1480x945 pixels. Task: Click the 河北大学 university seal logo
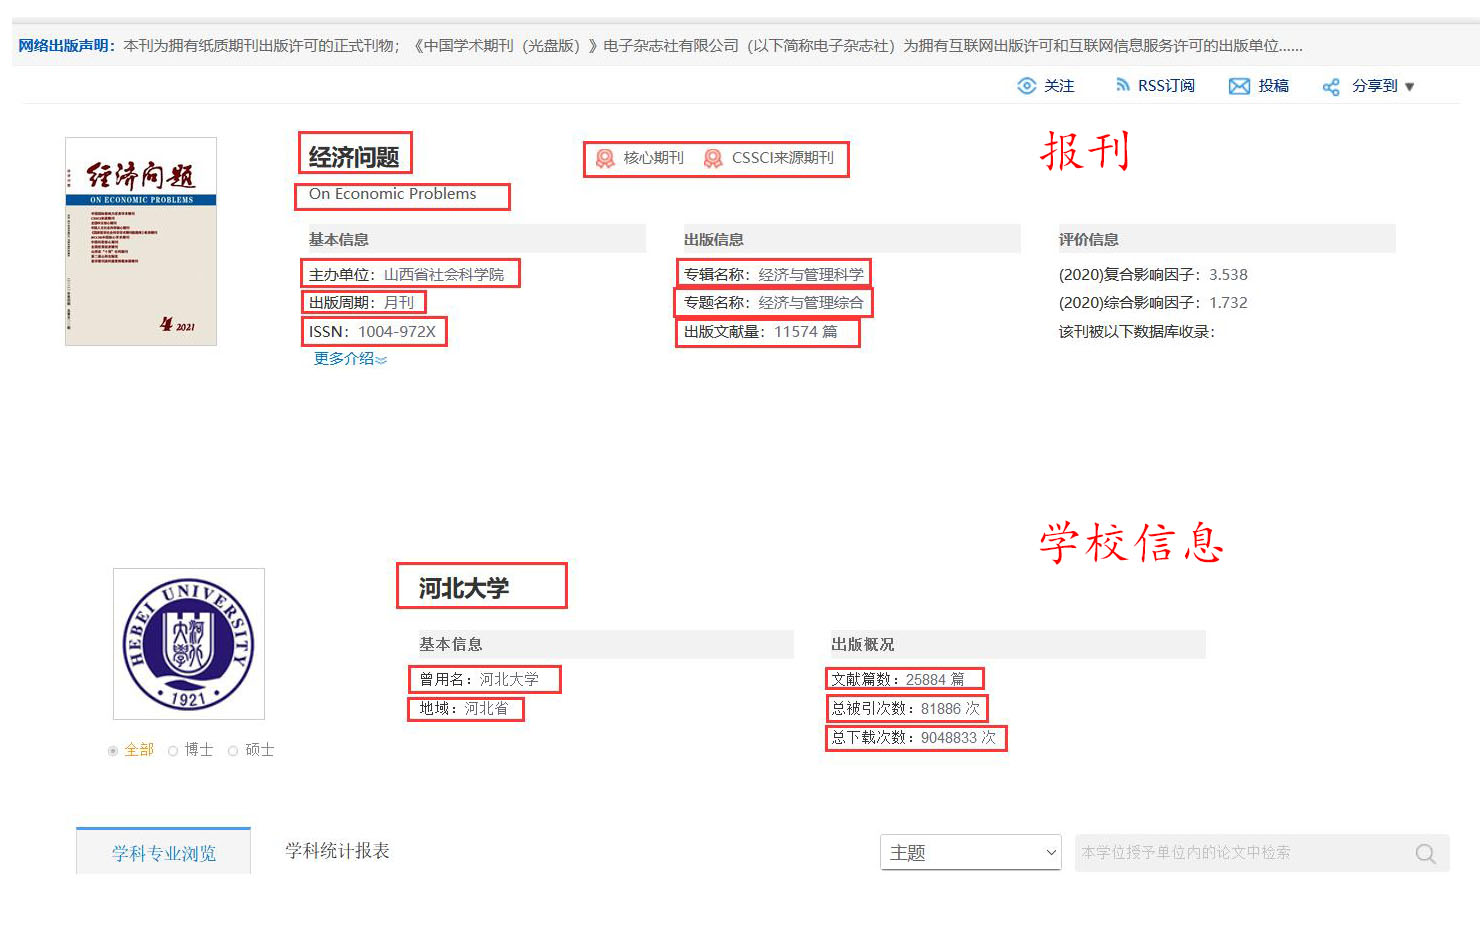click(189, 643)
